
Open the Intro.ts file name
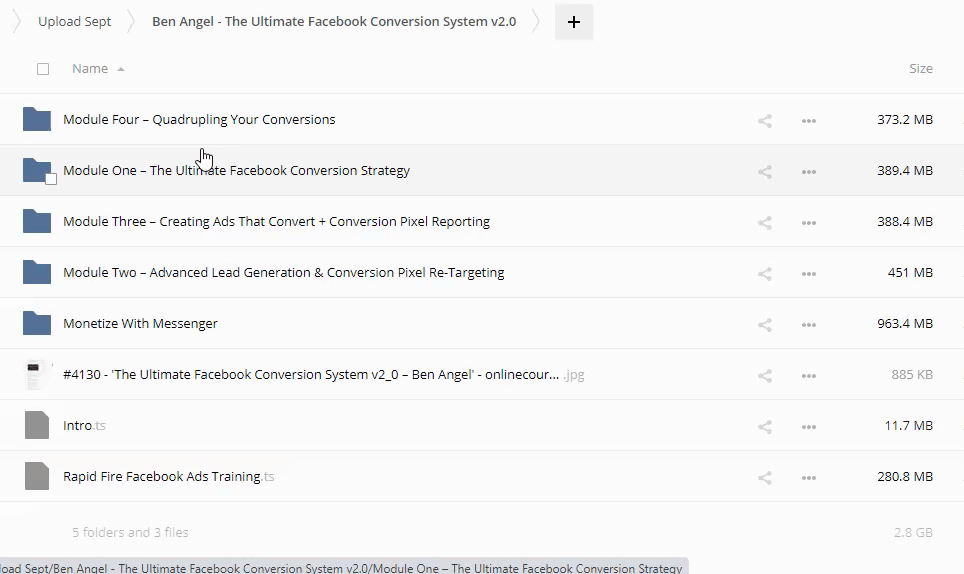[84, 425]
